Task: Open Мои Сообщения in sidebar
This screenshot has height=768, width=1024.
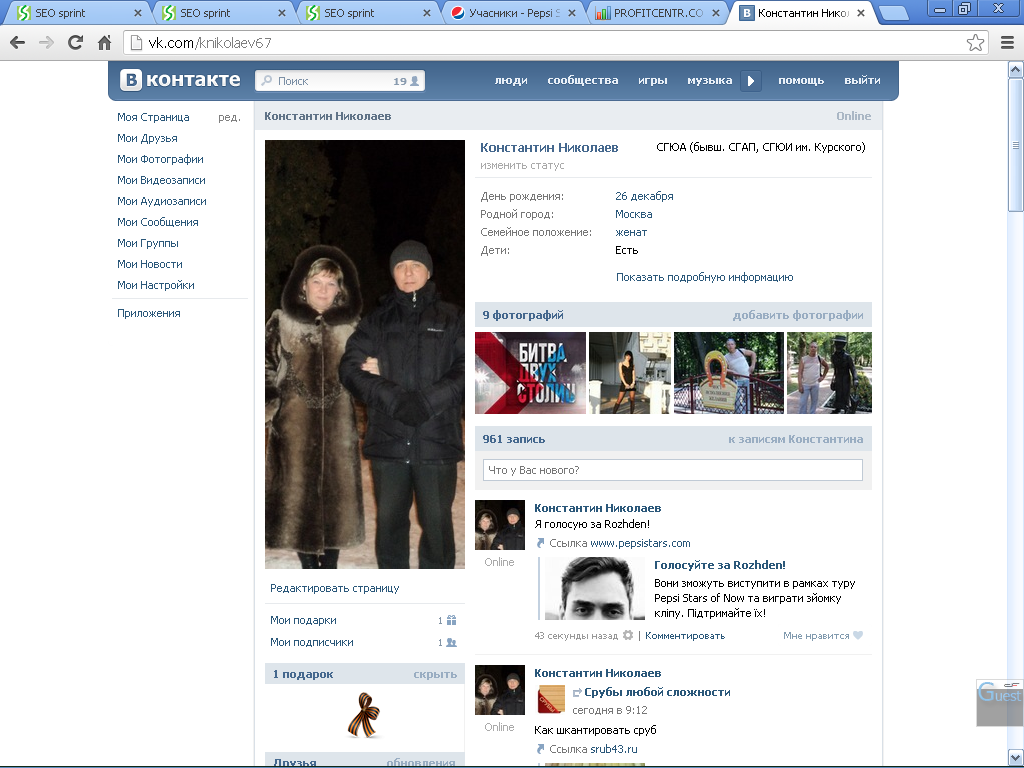Action: 157,222
